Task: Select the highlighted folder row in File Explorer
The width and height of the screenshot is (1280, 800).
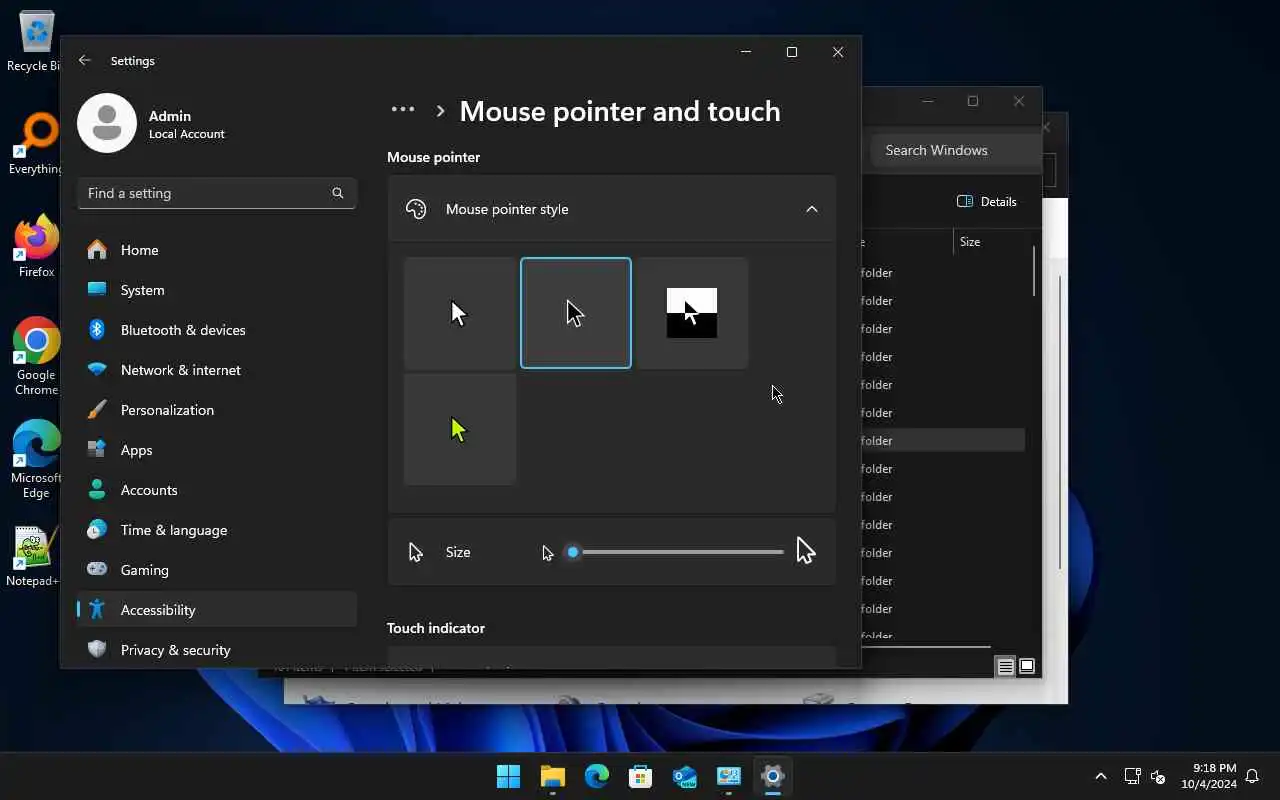Action: [x=943, y=440]
